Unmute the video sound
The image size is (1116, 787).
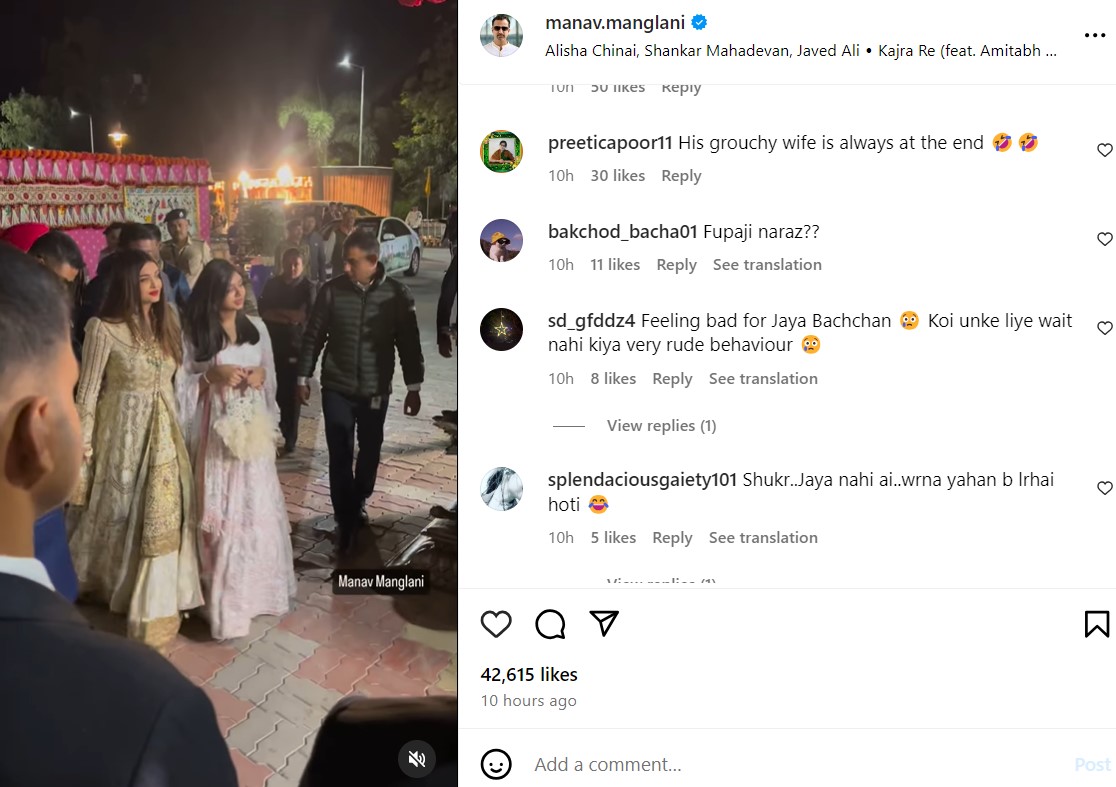click(x=417, y=759)
